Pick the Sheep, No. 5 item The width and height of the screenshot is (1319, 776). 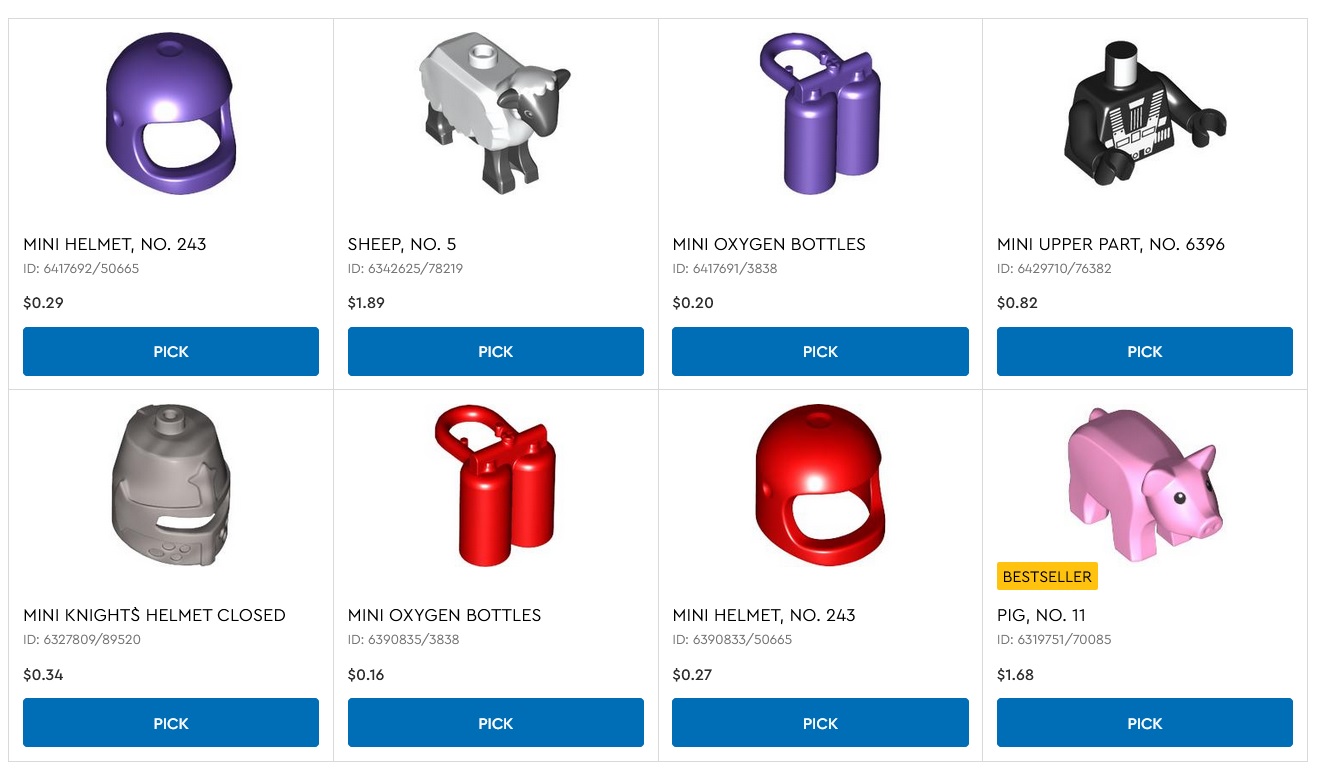[496, 351]
